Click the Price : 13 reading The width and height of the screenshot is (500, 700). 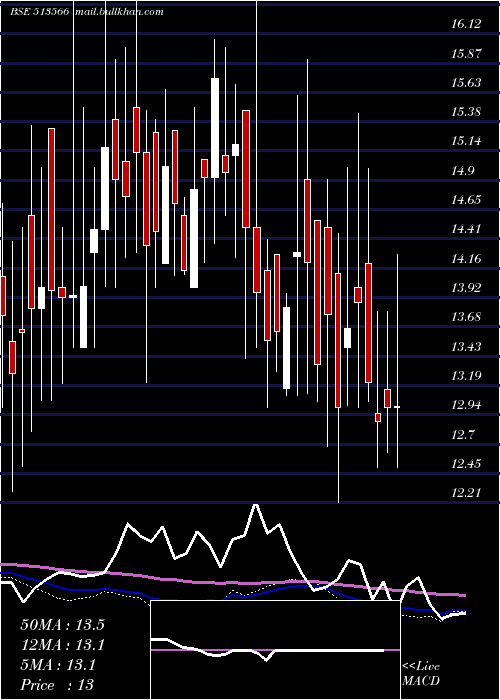(x=57, y=685)
